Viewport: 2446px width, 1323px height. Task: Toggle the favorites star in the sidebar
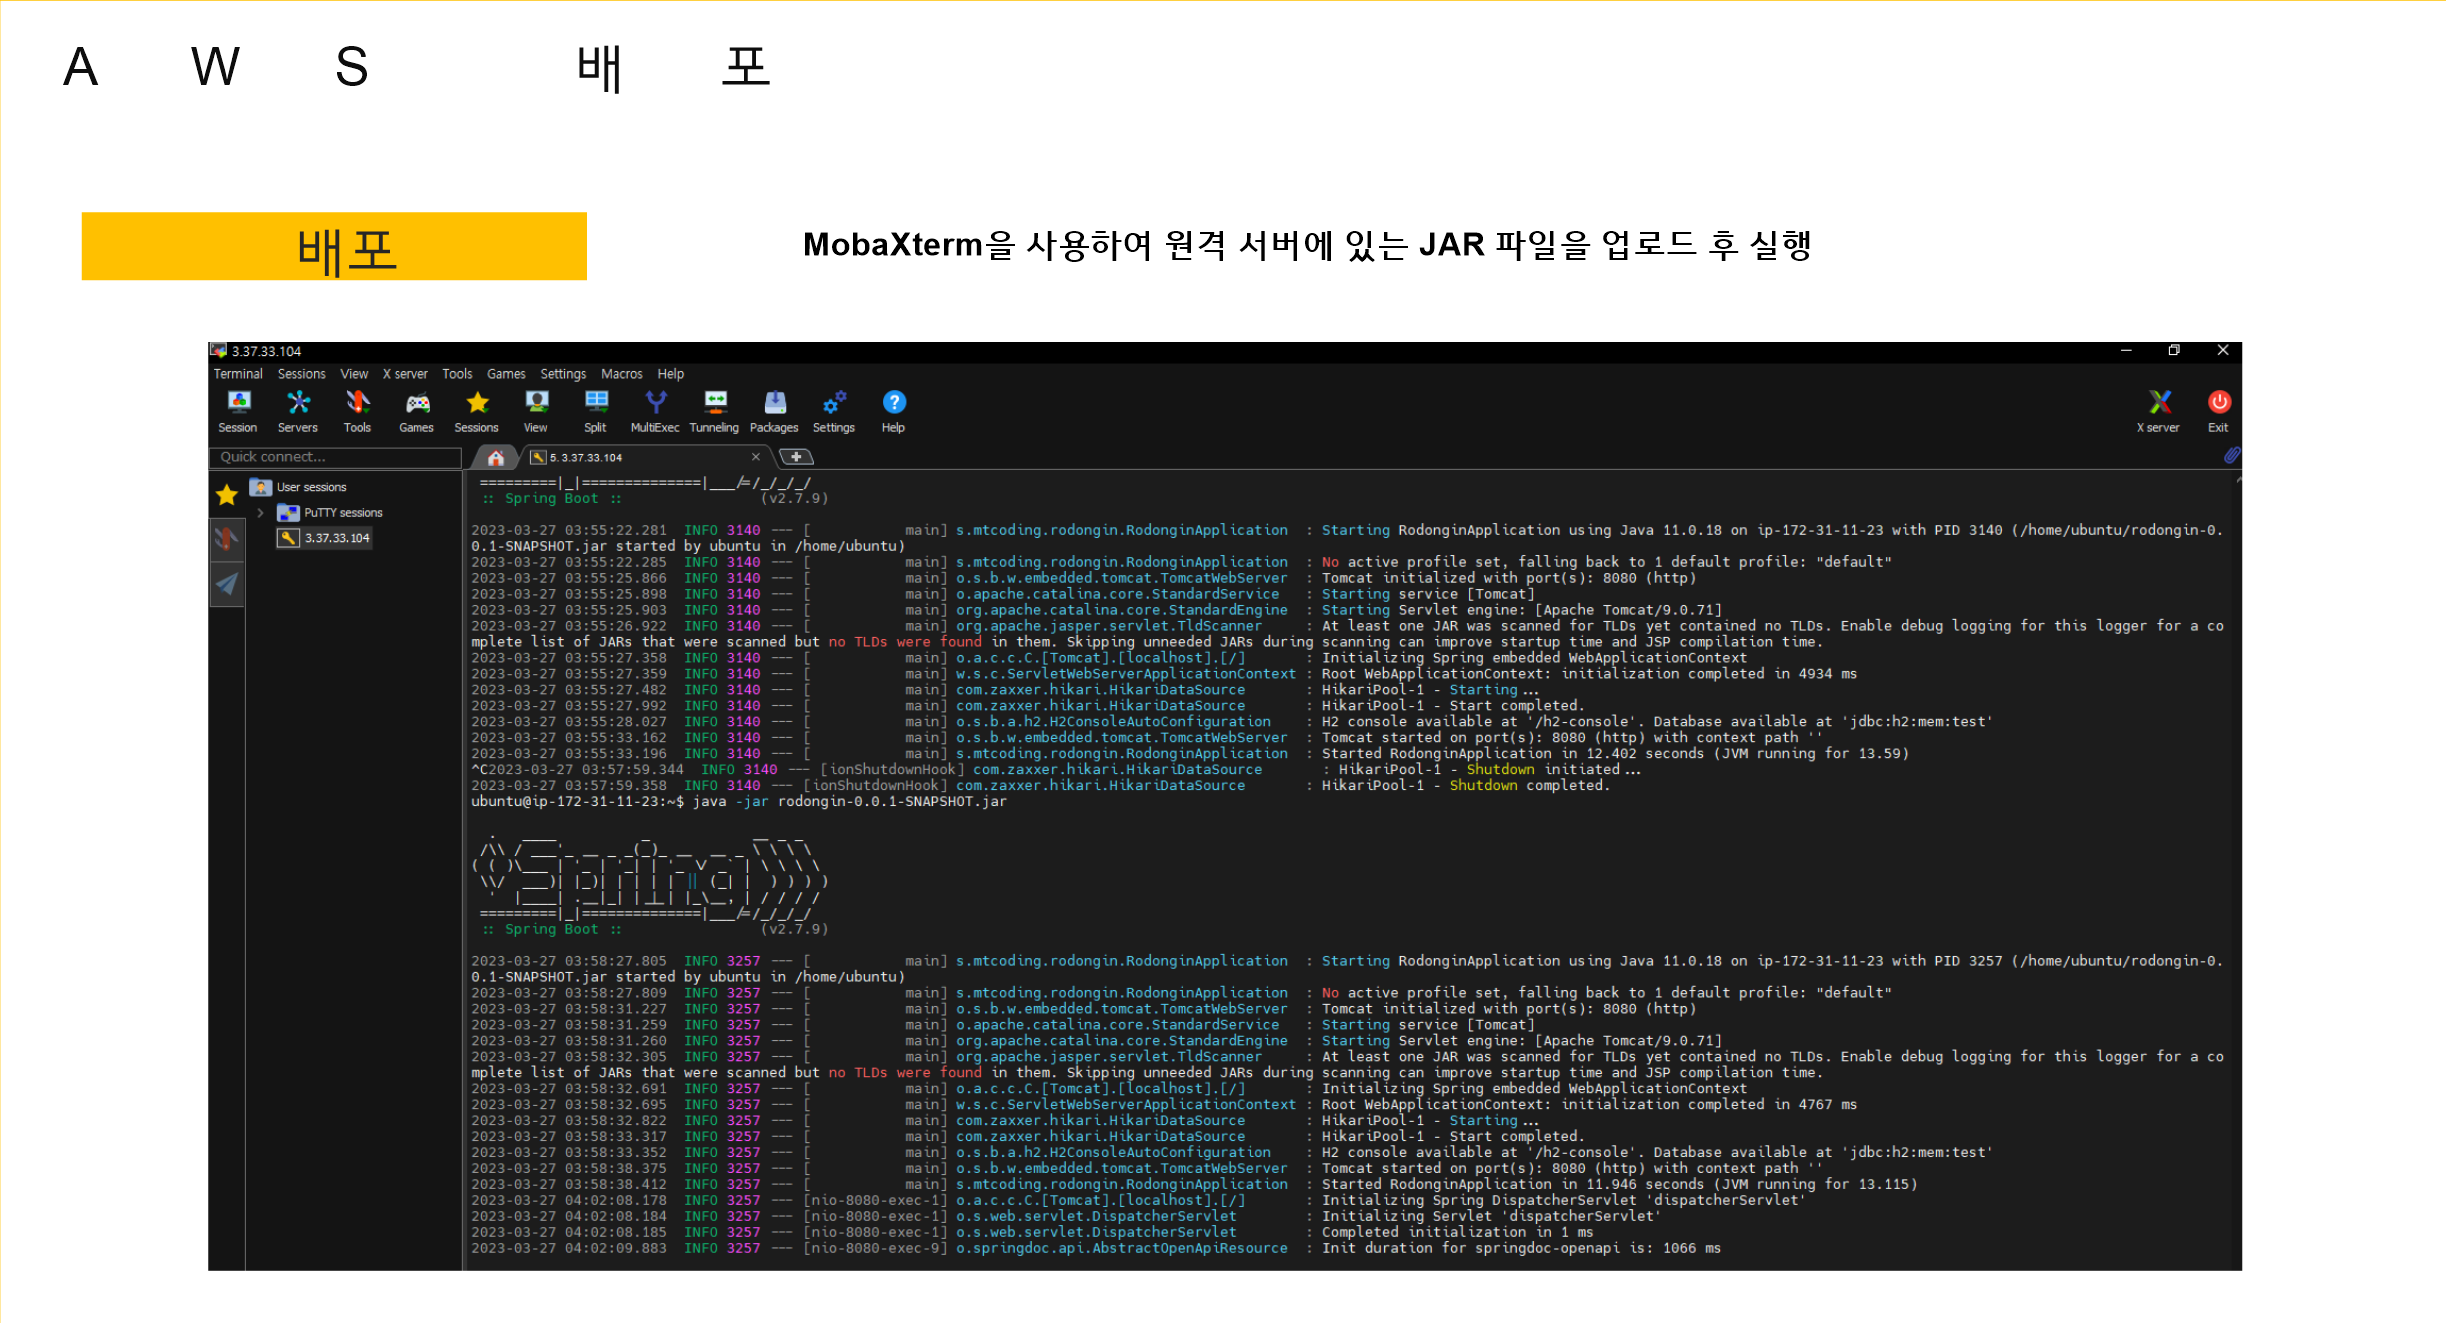(x=227, y=494)
